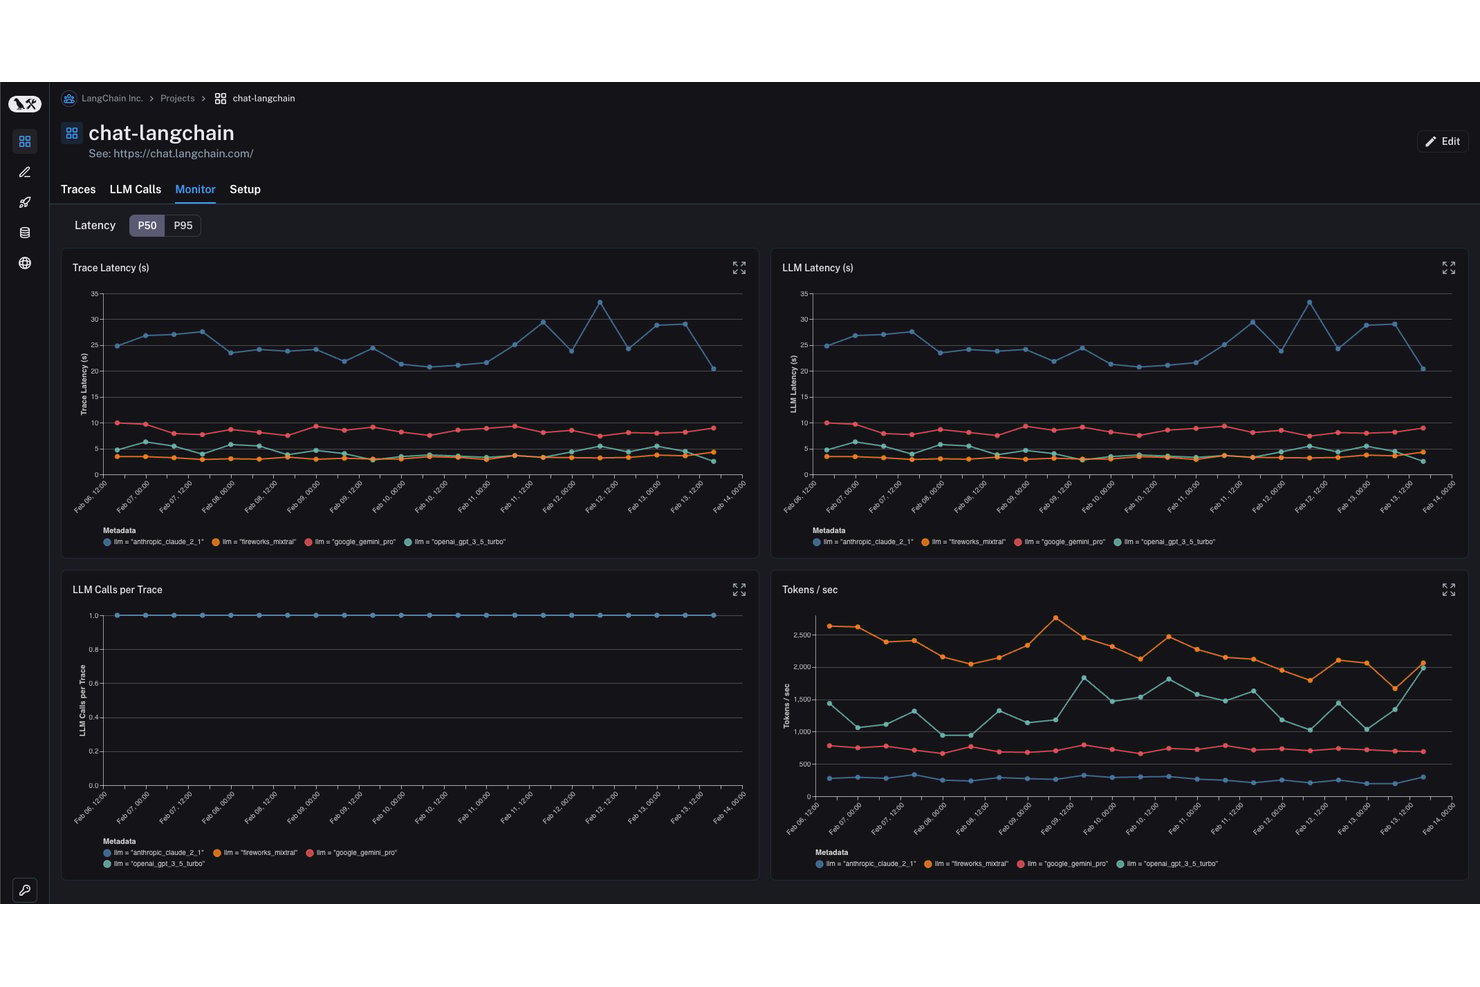Open the https://chat.langchain.com/ link
This screenshot has height=987, width=1480.
[183, 154]
